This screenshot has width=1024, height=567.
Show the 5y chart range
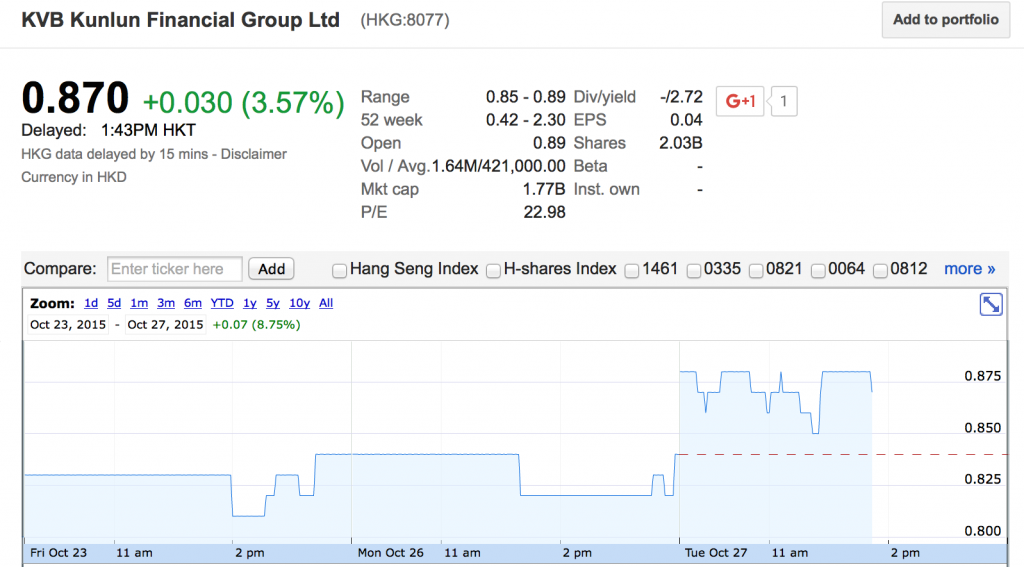[x=273, y=303]
